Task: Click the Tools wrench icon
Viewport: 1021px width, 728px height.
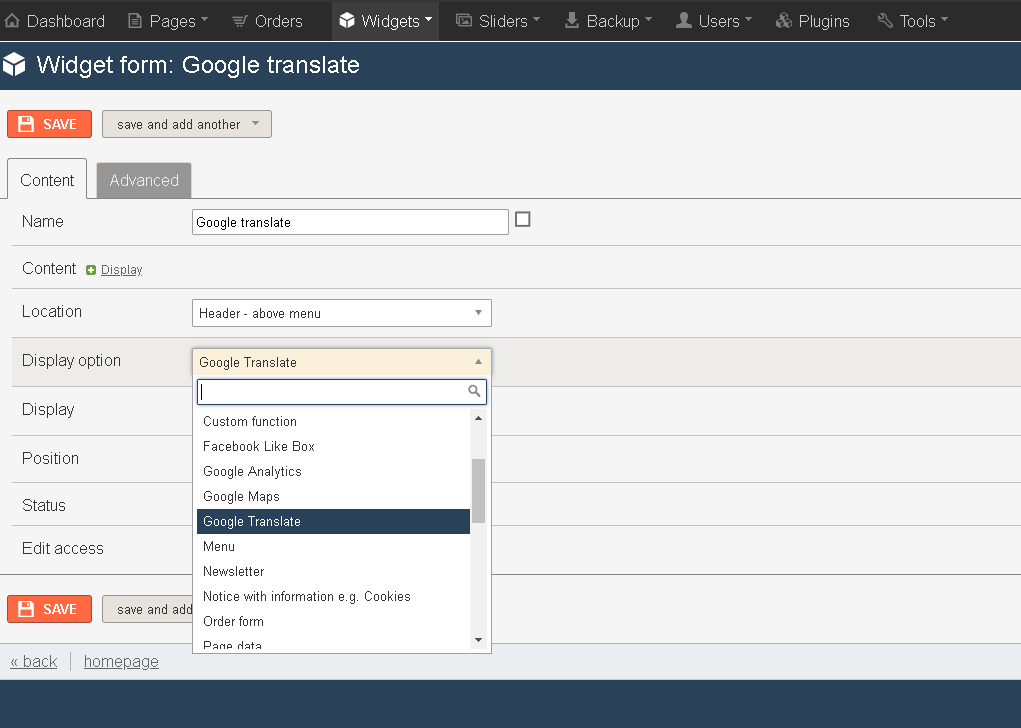Action: (885, 21)
